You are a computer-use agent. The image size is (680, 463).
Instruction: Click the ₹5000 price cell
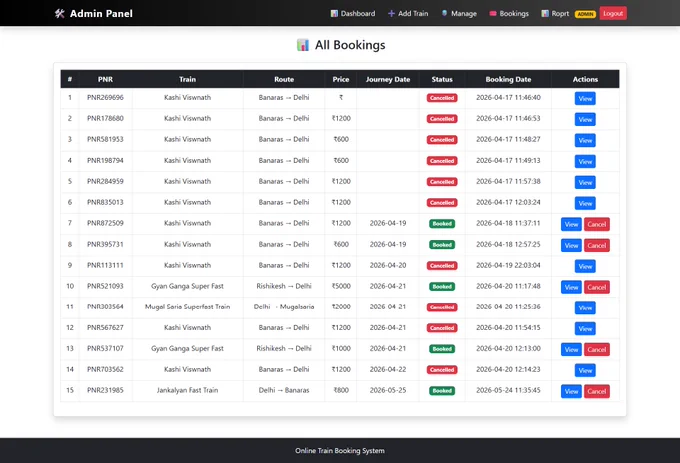click(341, 286)
